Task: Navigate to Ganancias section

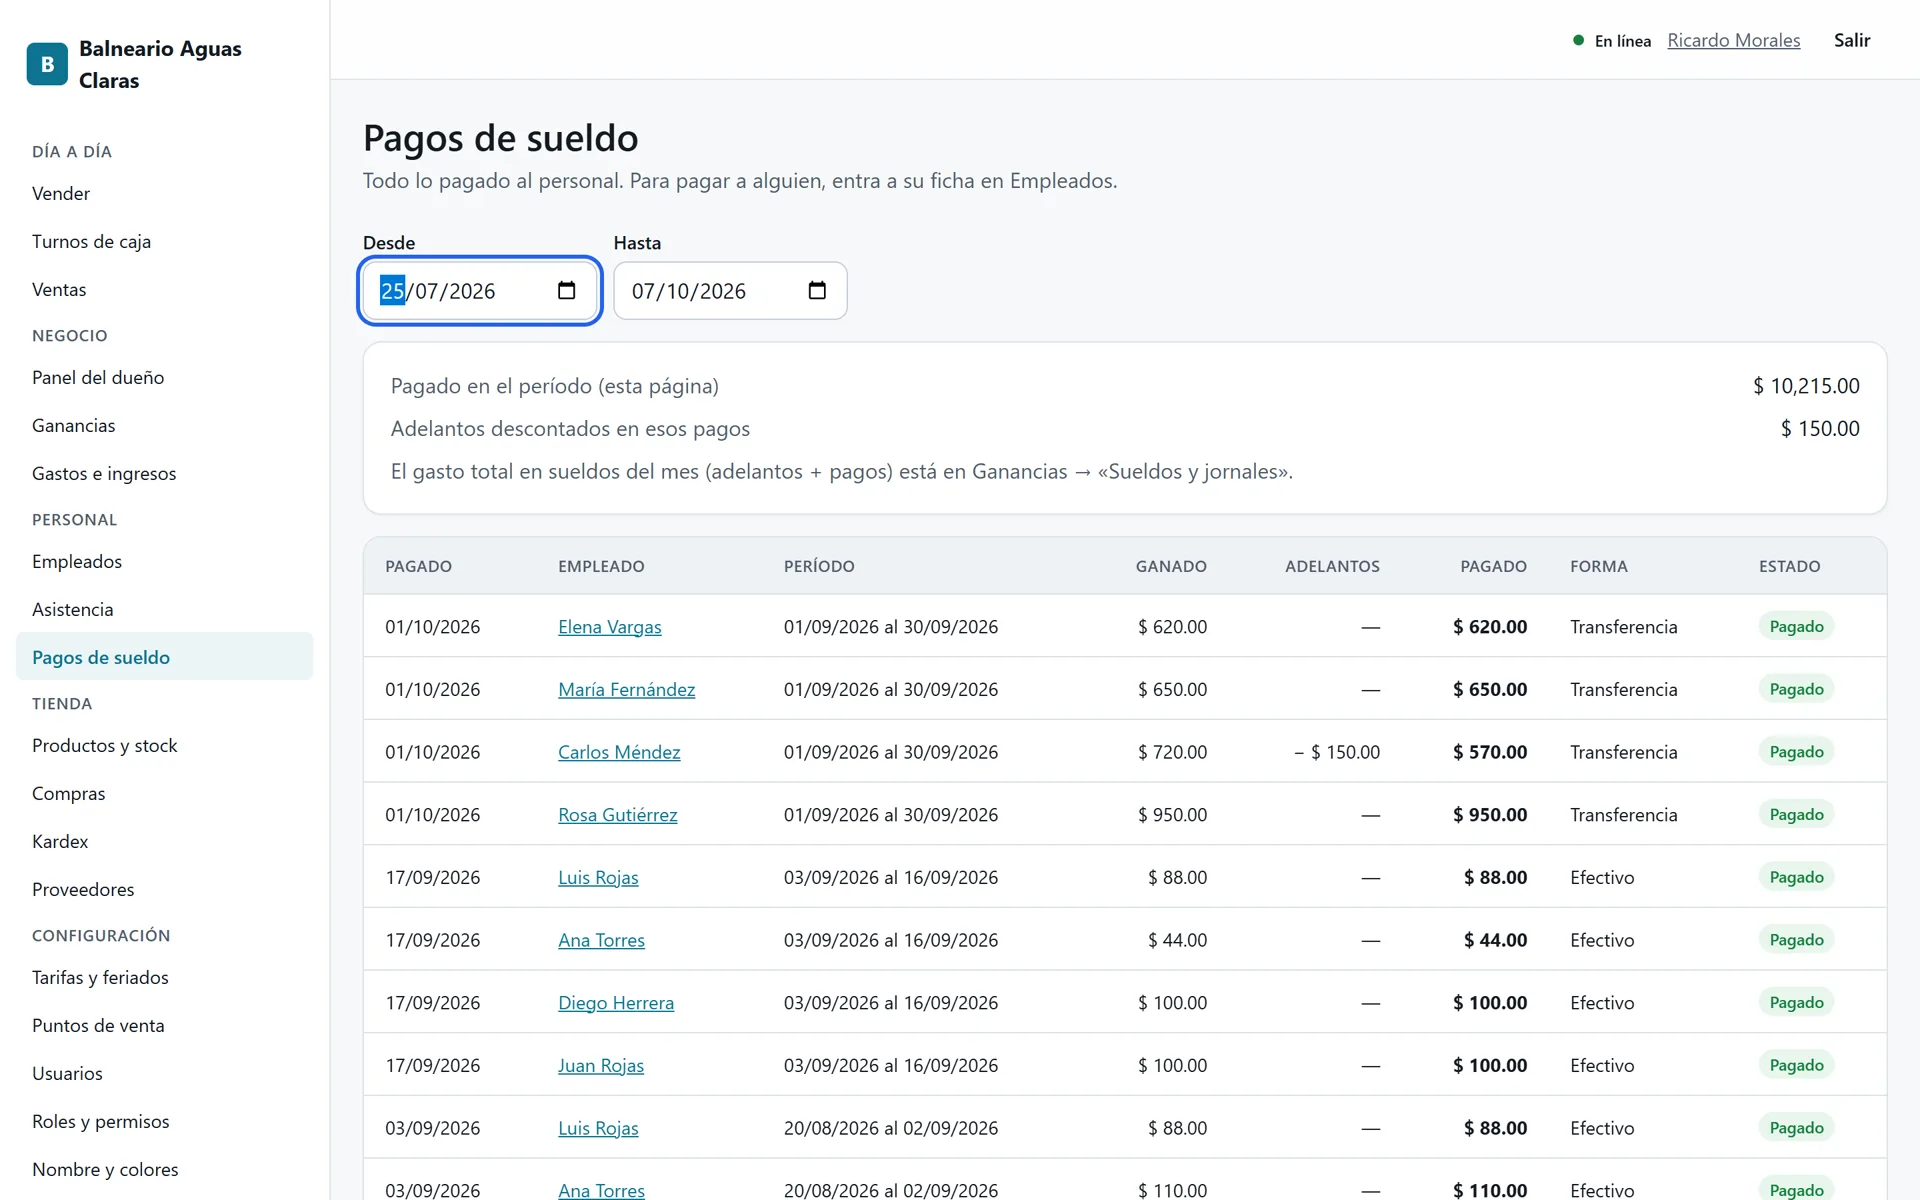Action: pos(73,425)
